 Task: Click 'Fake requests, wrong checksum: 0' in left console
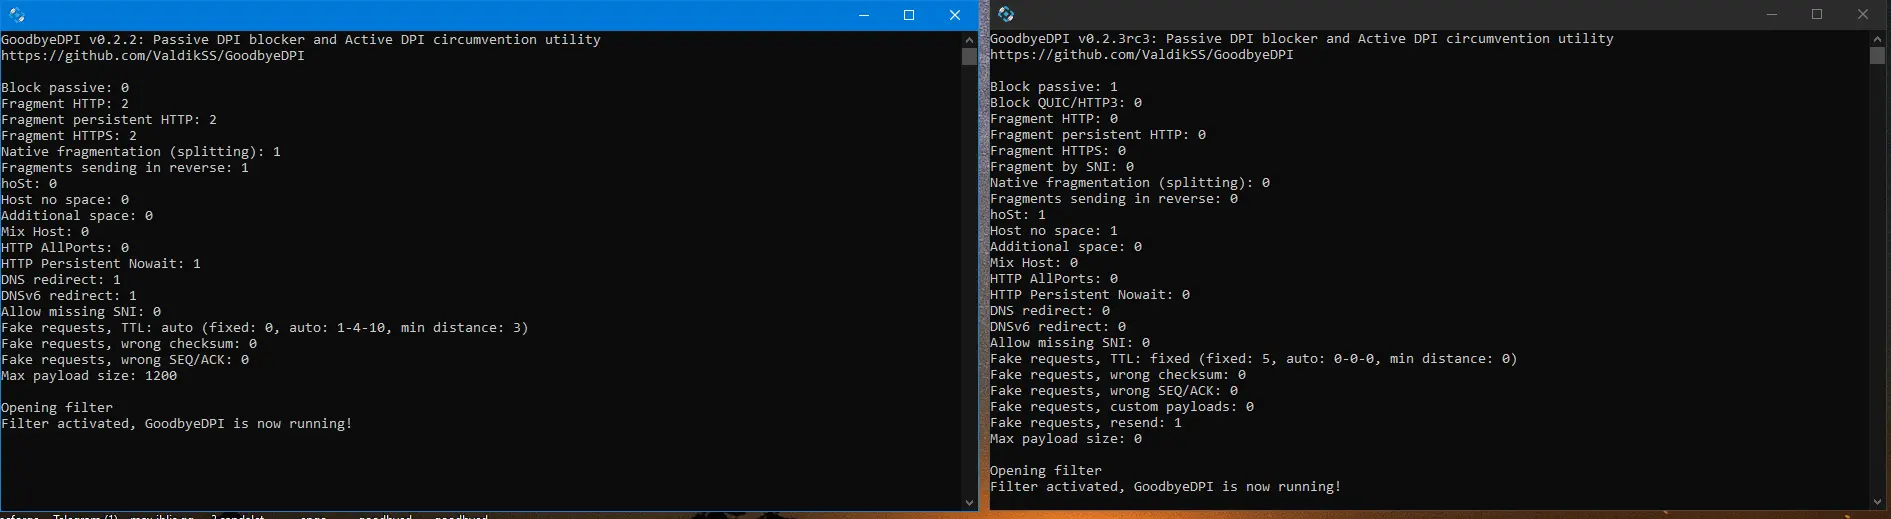click(129, 344)
